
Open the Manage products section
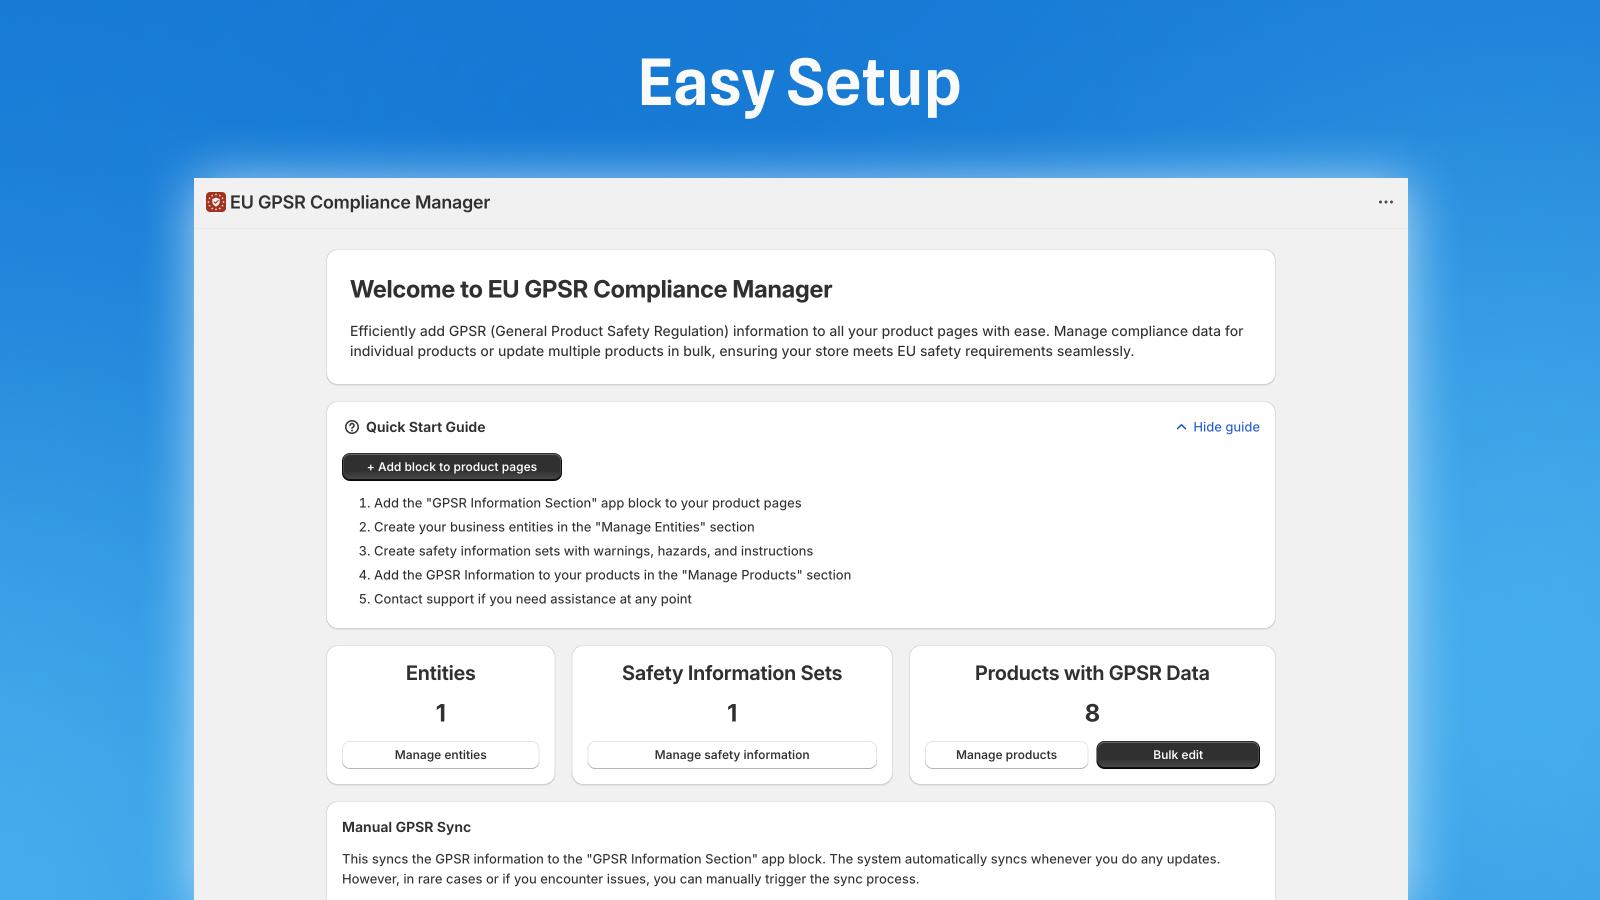tap(1006, 755)
